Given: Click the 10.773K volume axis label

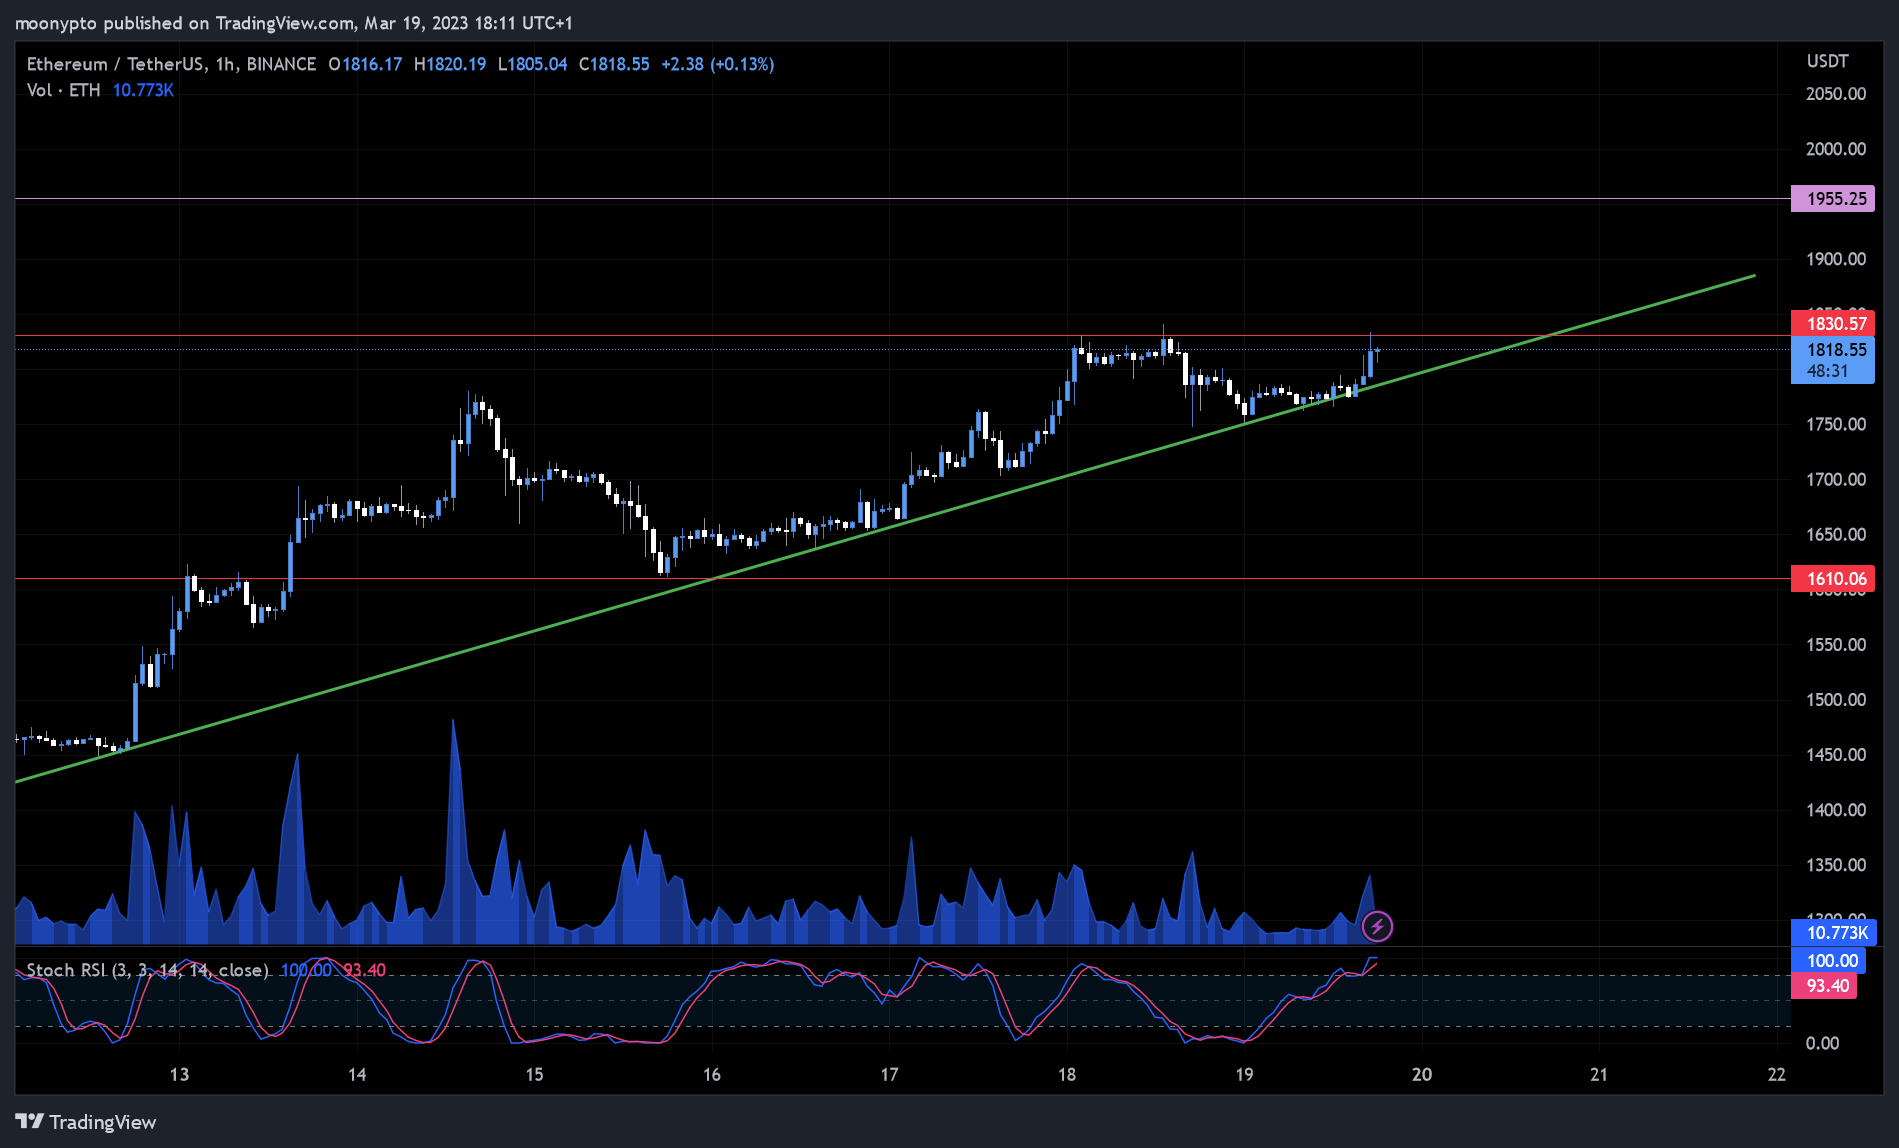Looking at the screenshot, I should [1833, 932].
